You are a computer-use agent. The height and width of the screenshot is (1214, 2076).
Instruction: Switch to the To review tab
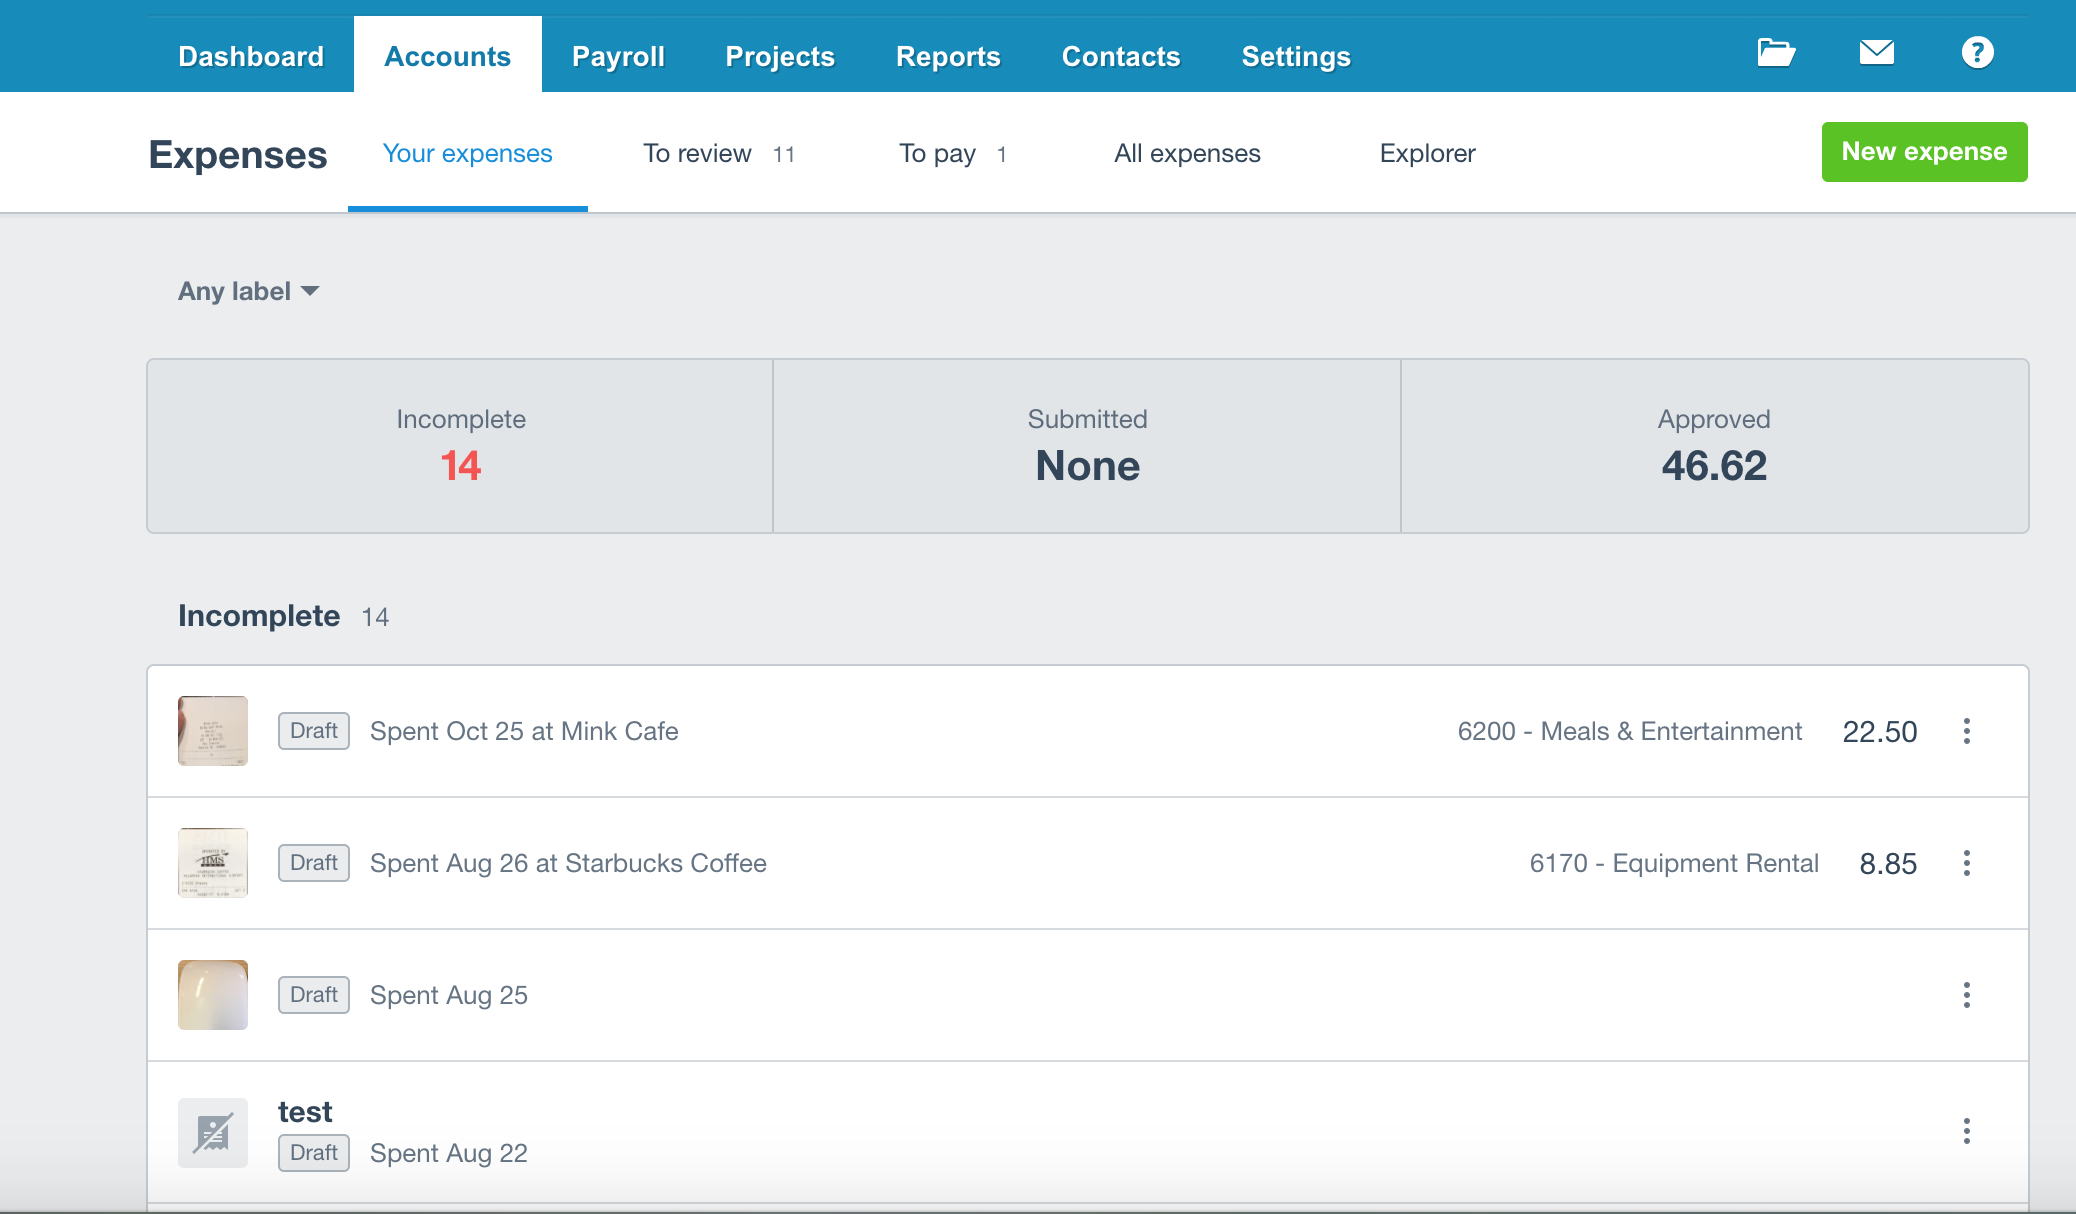(x=718, y=154)
